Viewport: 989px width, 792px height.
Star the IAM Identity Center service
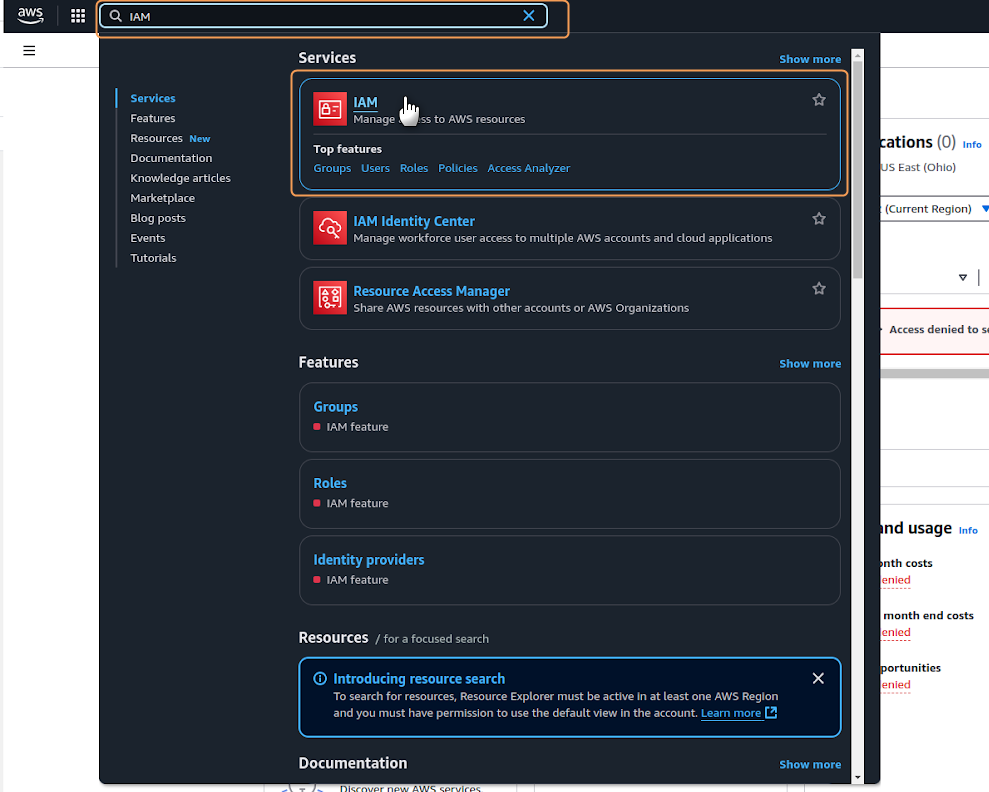click(819, 219)
